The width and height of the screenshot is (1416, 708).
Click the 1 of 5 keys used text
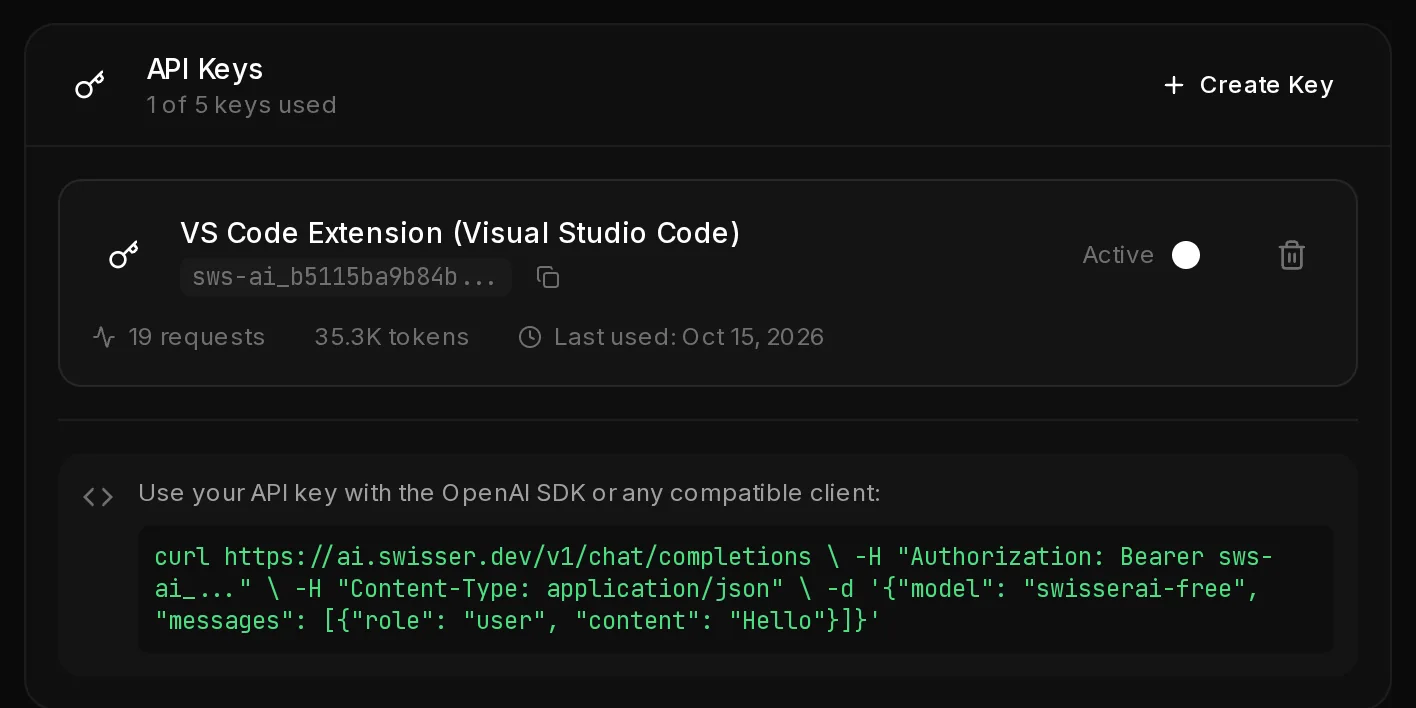(x=241, y=105)
